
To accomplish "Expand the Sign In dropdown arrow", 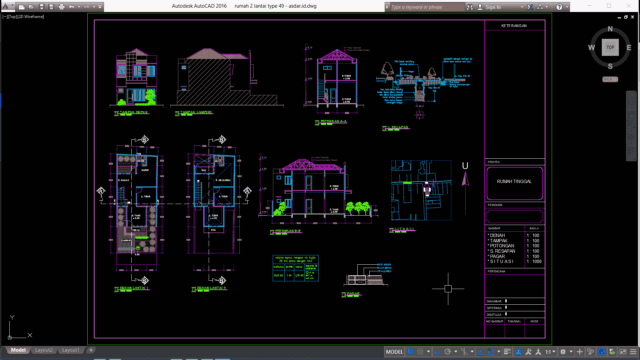I will point(522,7).
